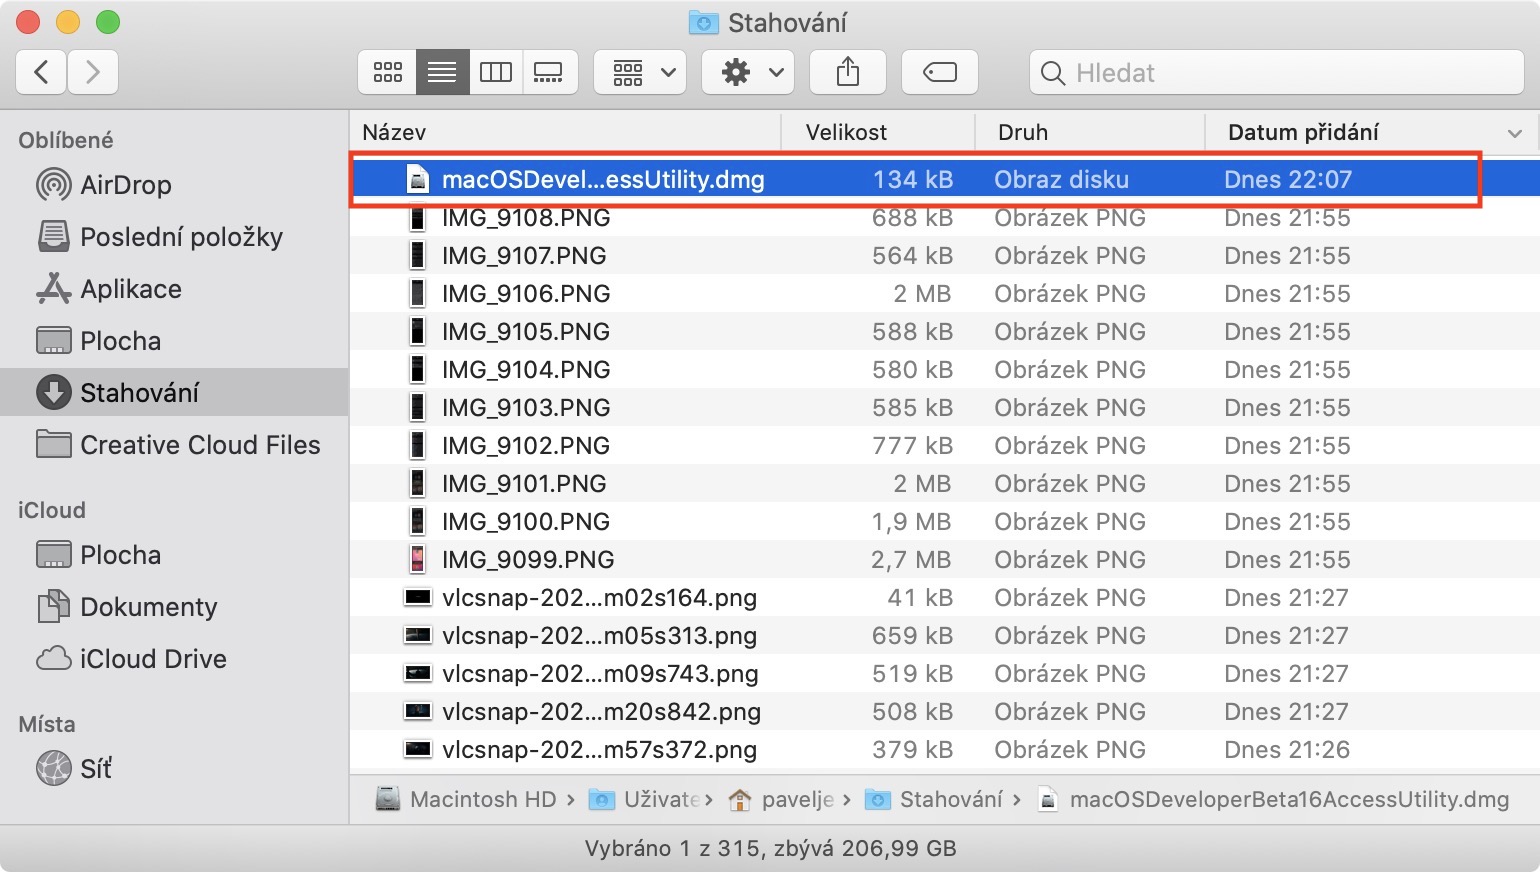Select the vlcsnap-202...m20s842.png file
The image size is (1540, 872).
click(945, 712)
